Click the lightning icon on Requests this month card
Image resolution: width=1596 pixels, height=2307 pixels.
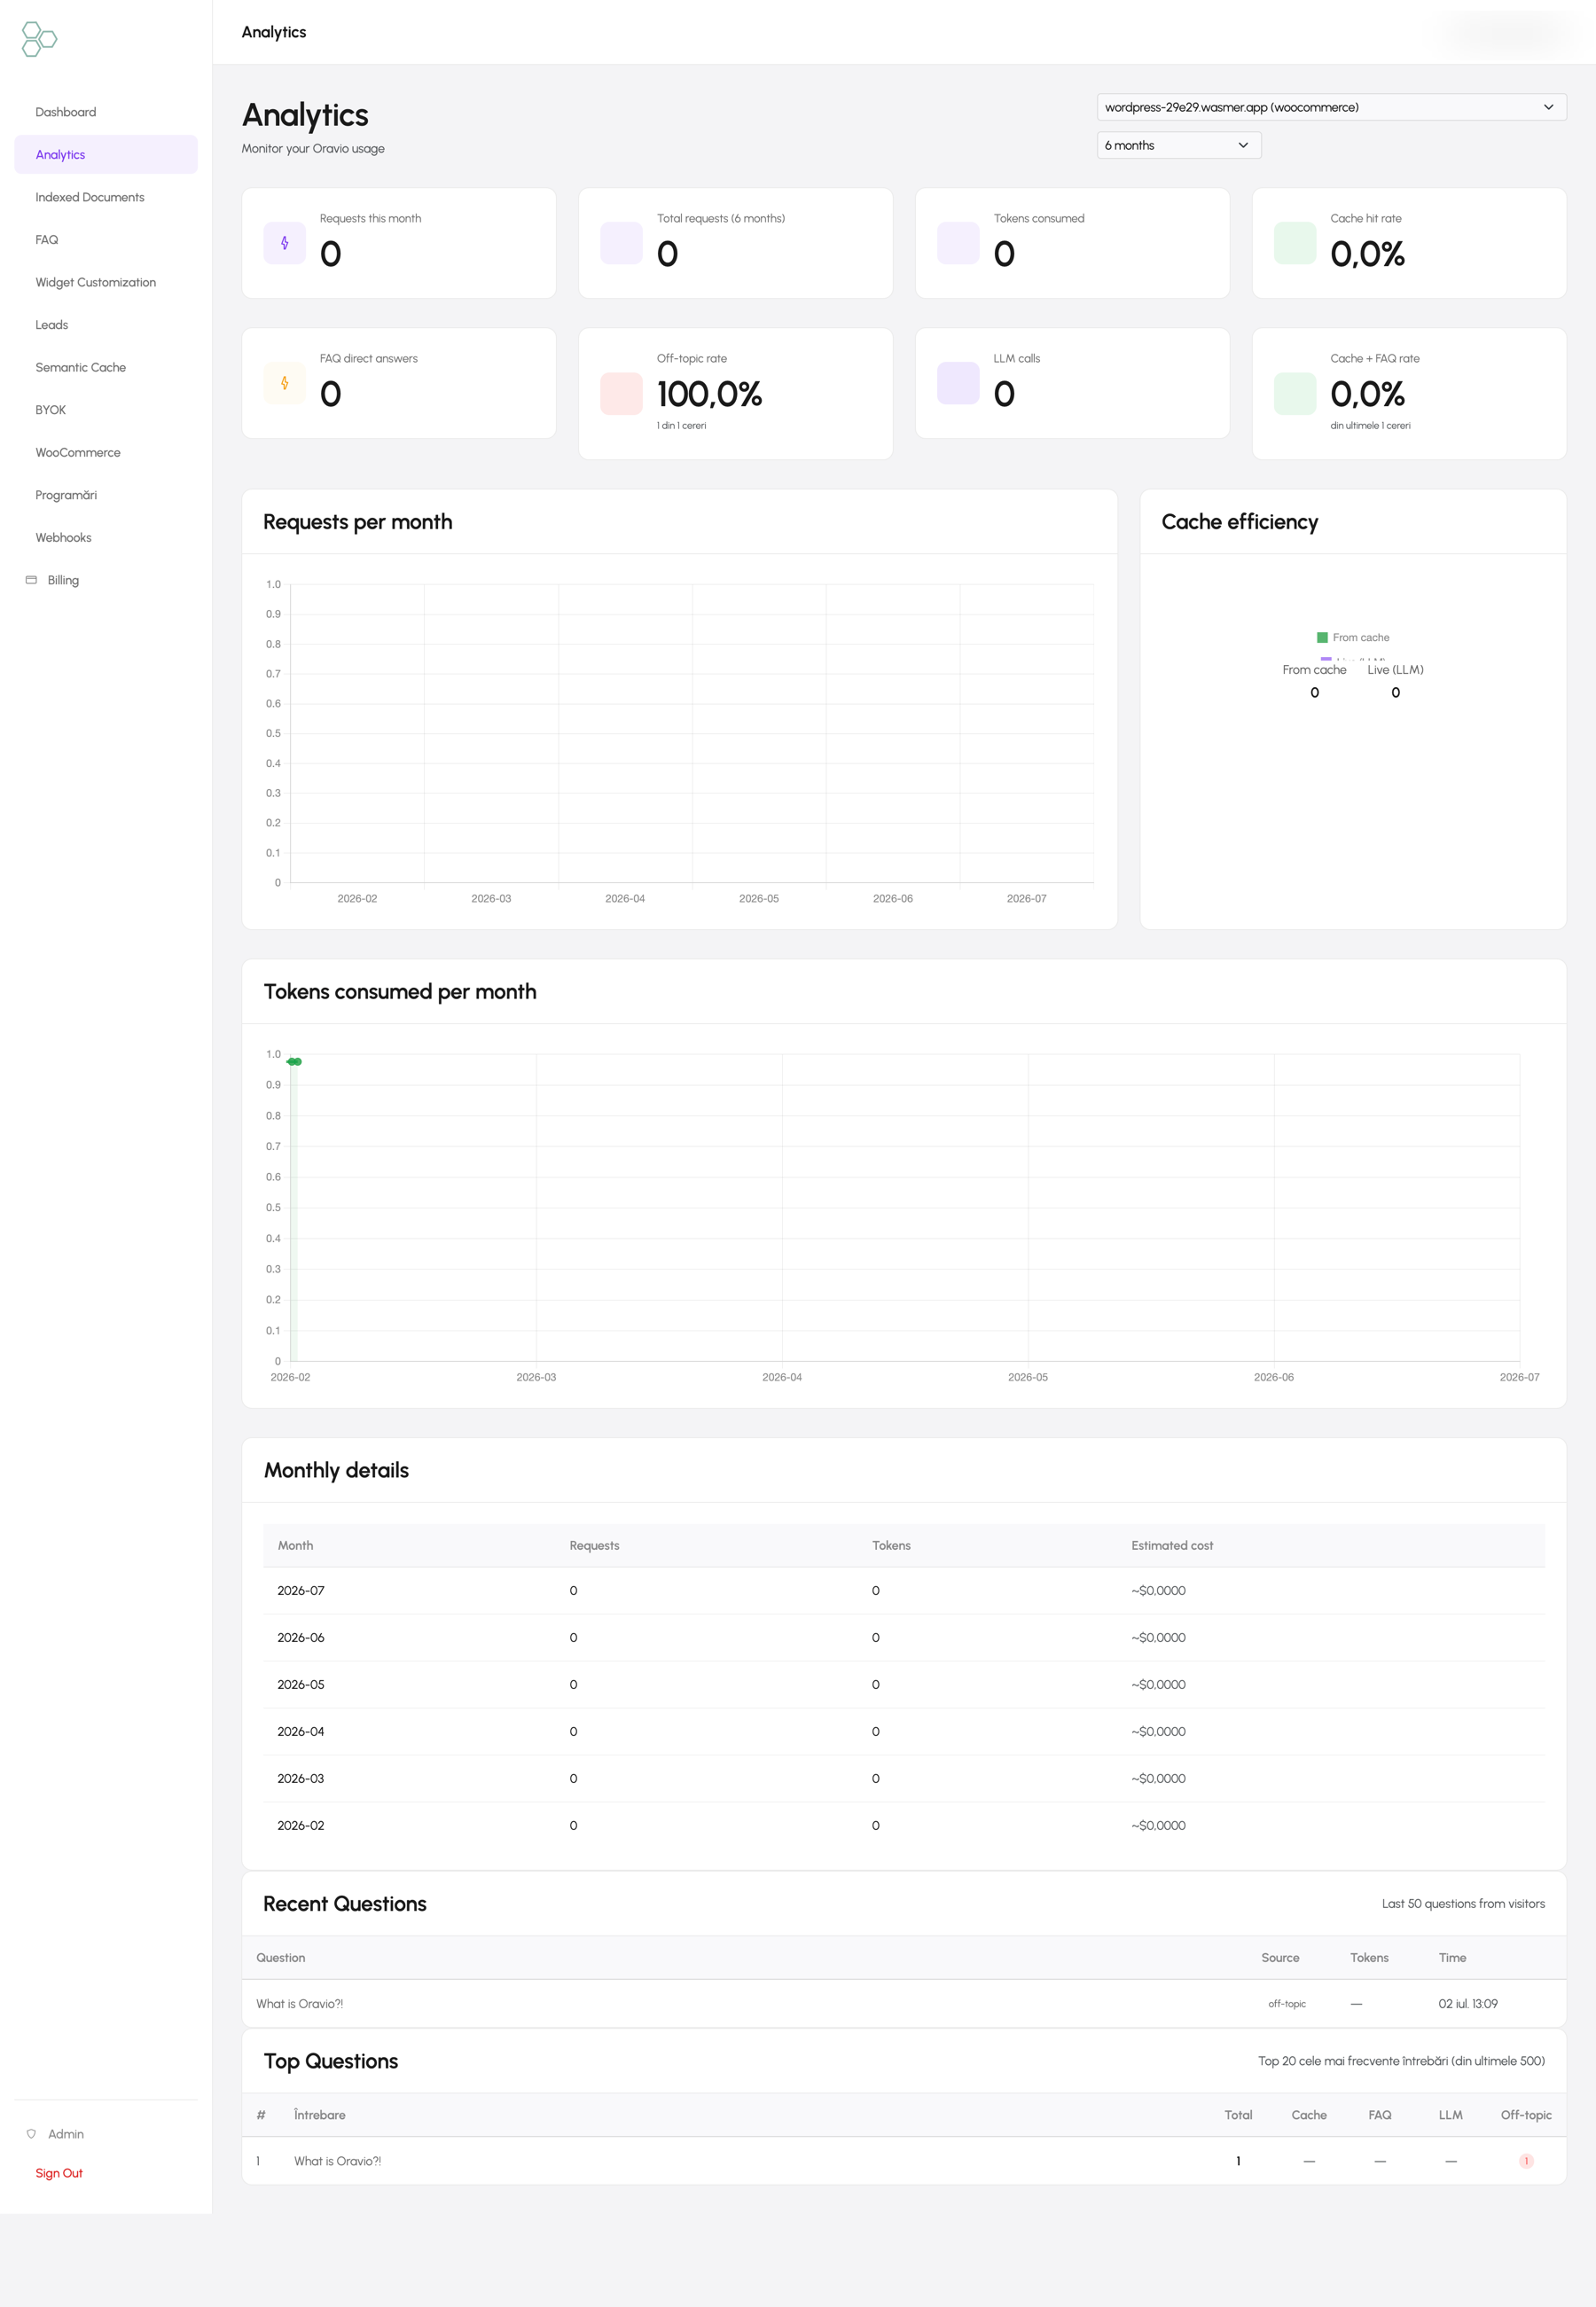click(x=285, y=243)
